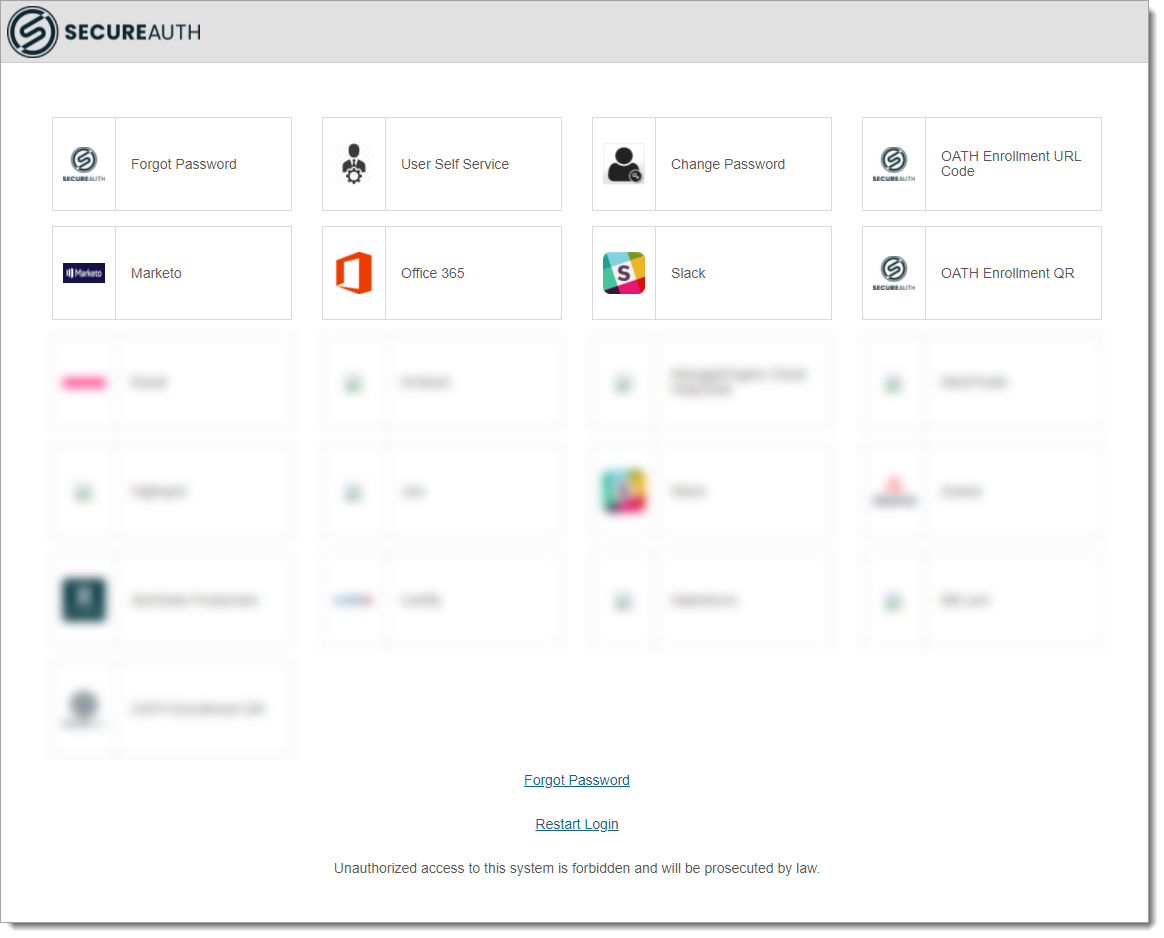Select the Change Password tile
The image size is (1164, 938).
pos(711,163)
